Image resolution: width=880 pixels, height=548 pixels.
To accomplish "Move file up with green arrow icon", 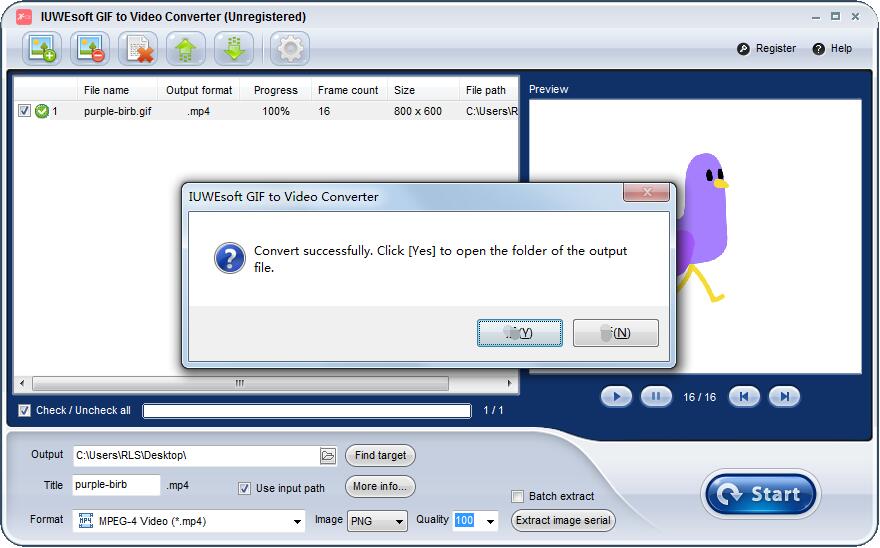I will tap(186, 48).
